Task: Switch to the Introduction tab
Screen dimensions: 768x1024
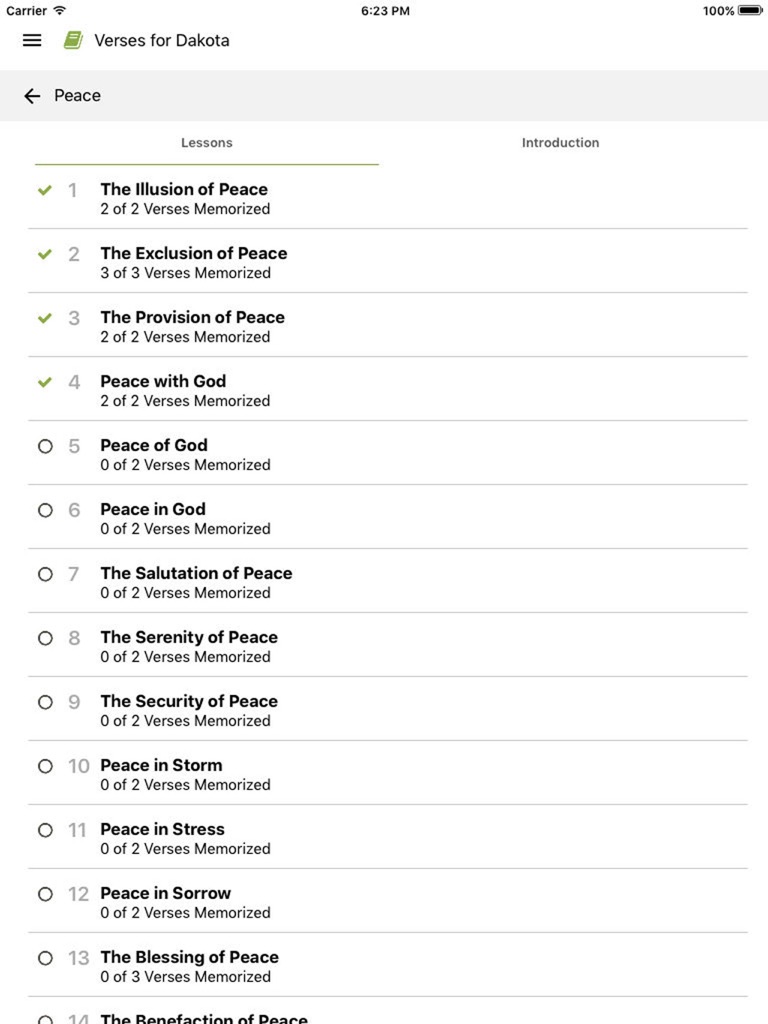Action: click(560, 143)
